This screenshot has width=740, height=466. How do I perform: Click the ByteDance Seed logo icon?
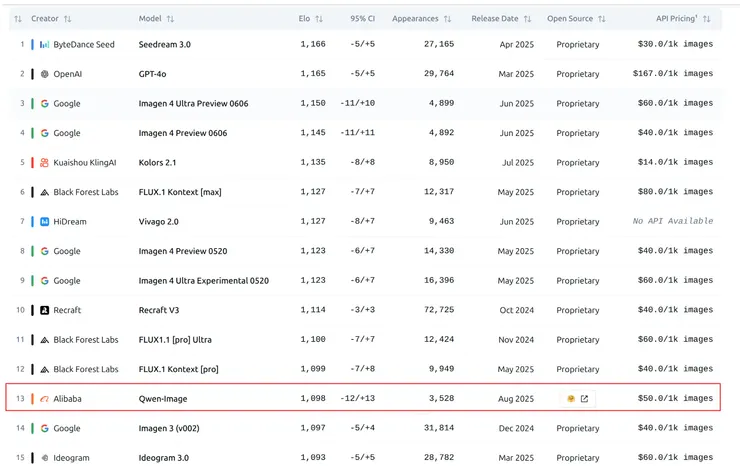click(x=45, y=45)
